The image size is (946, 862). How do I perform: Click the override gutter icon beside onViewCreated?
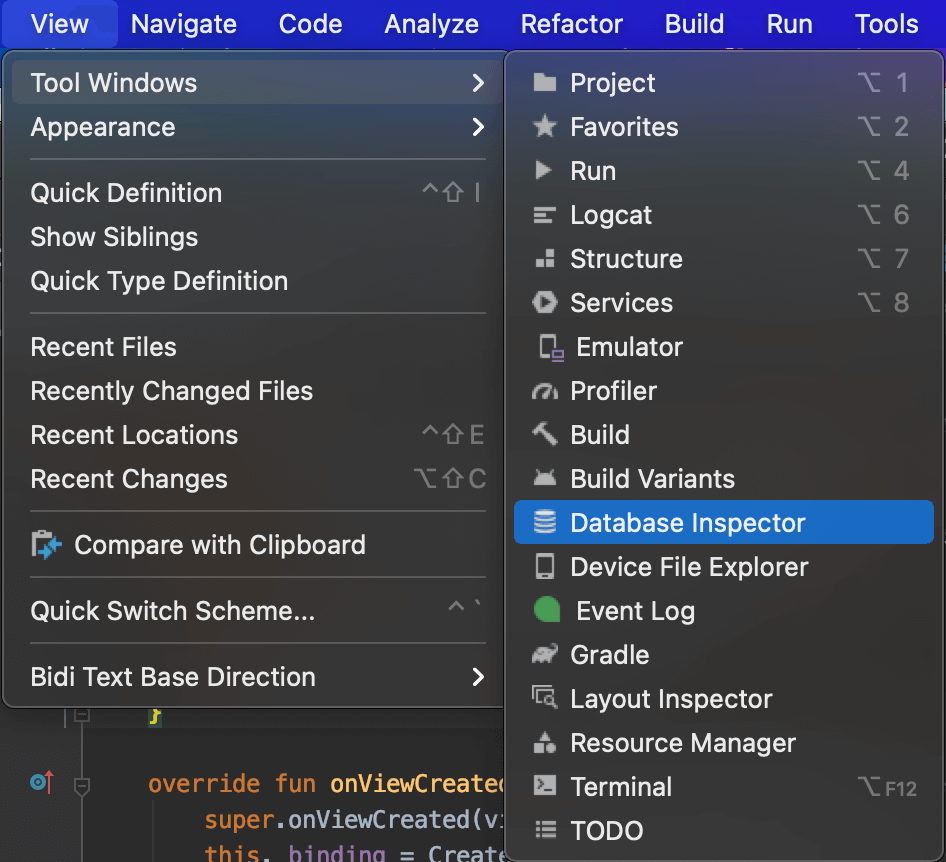(x=42, y=782)
